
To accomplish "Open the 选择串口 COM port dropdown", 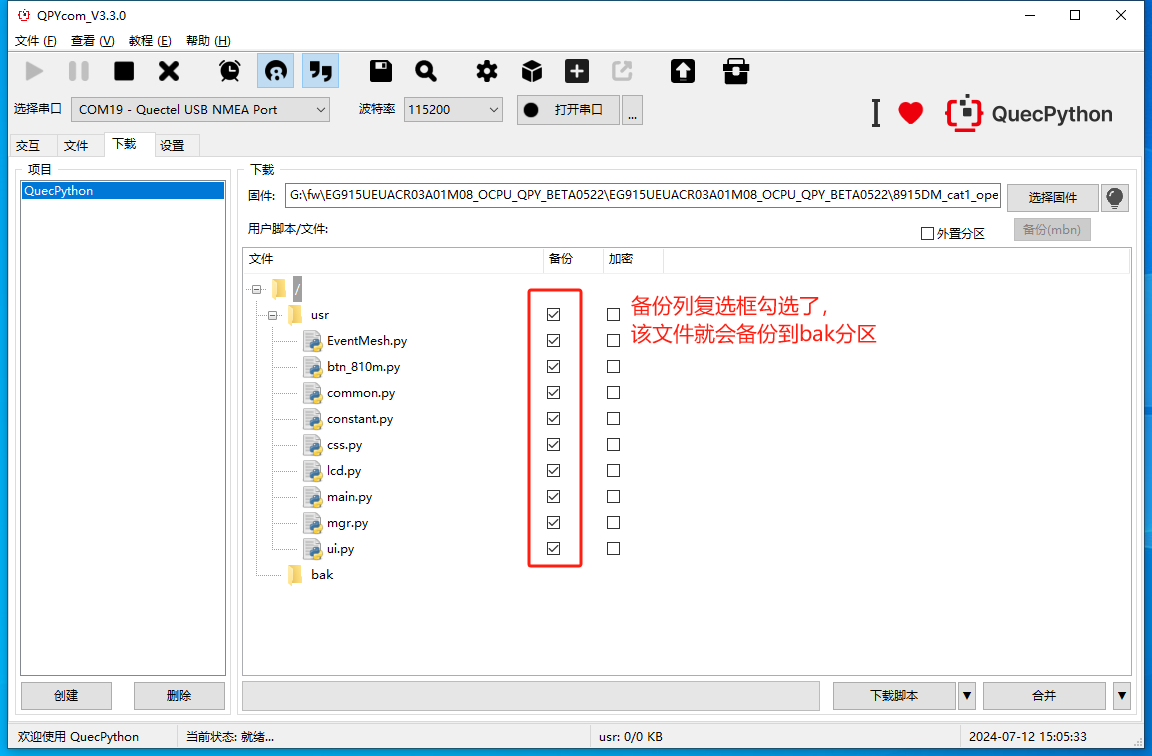I will [200, 109].
